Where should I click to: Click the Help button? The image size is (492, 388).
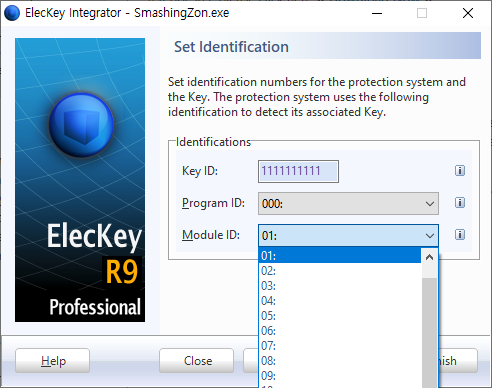(52, 361)
